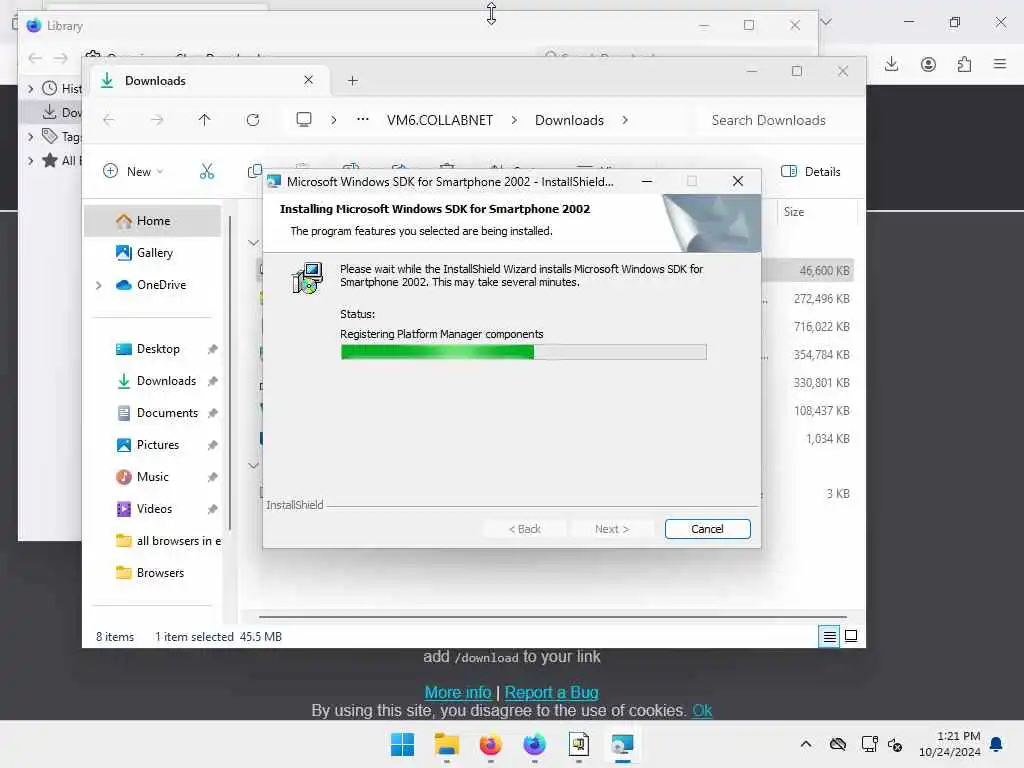The width and height of the screenshot is (1024, 768).
Task: Show hidden system tray icons
Action: tap(806, 744)
